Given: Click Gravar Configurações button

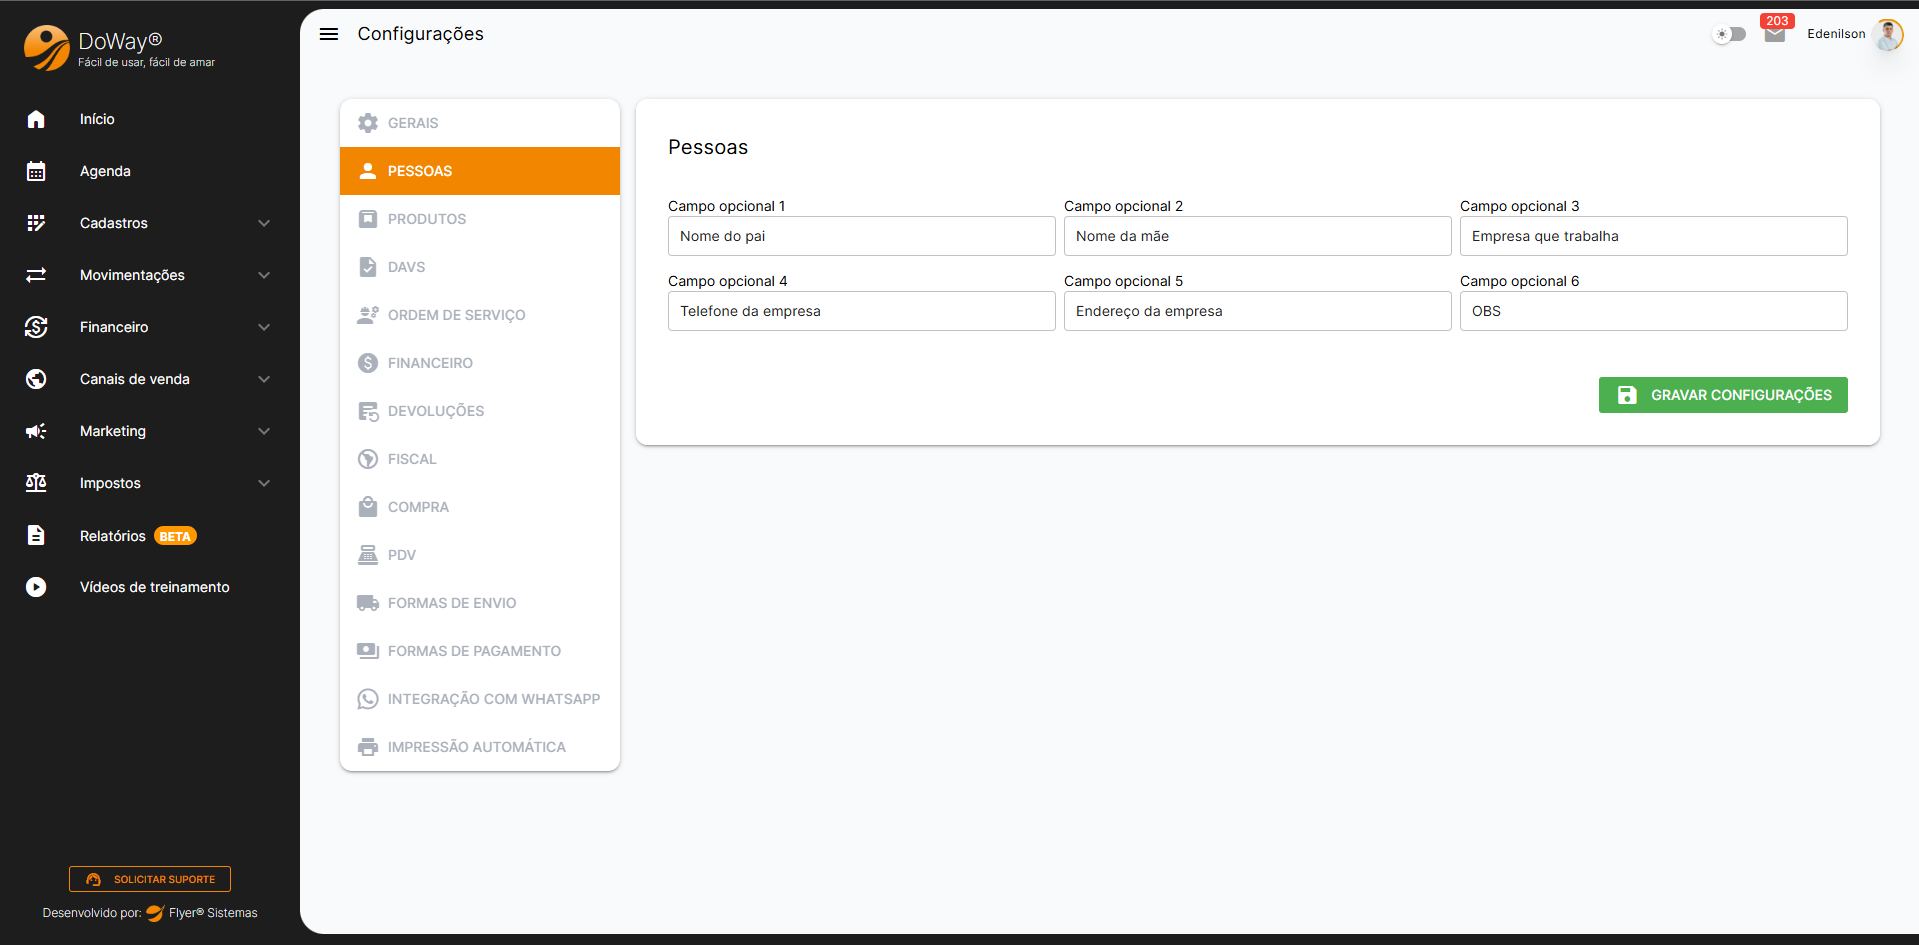Looking at the screenshot, I should click(1723, 395).
